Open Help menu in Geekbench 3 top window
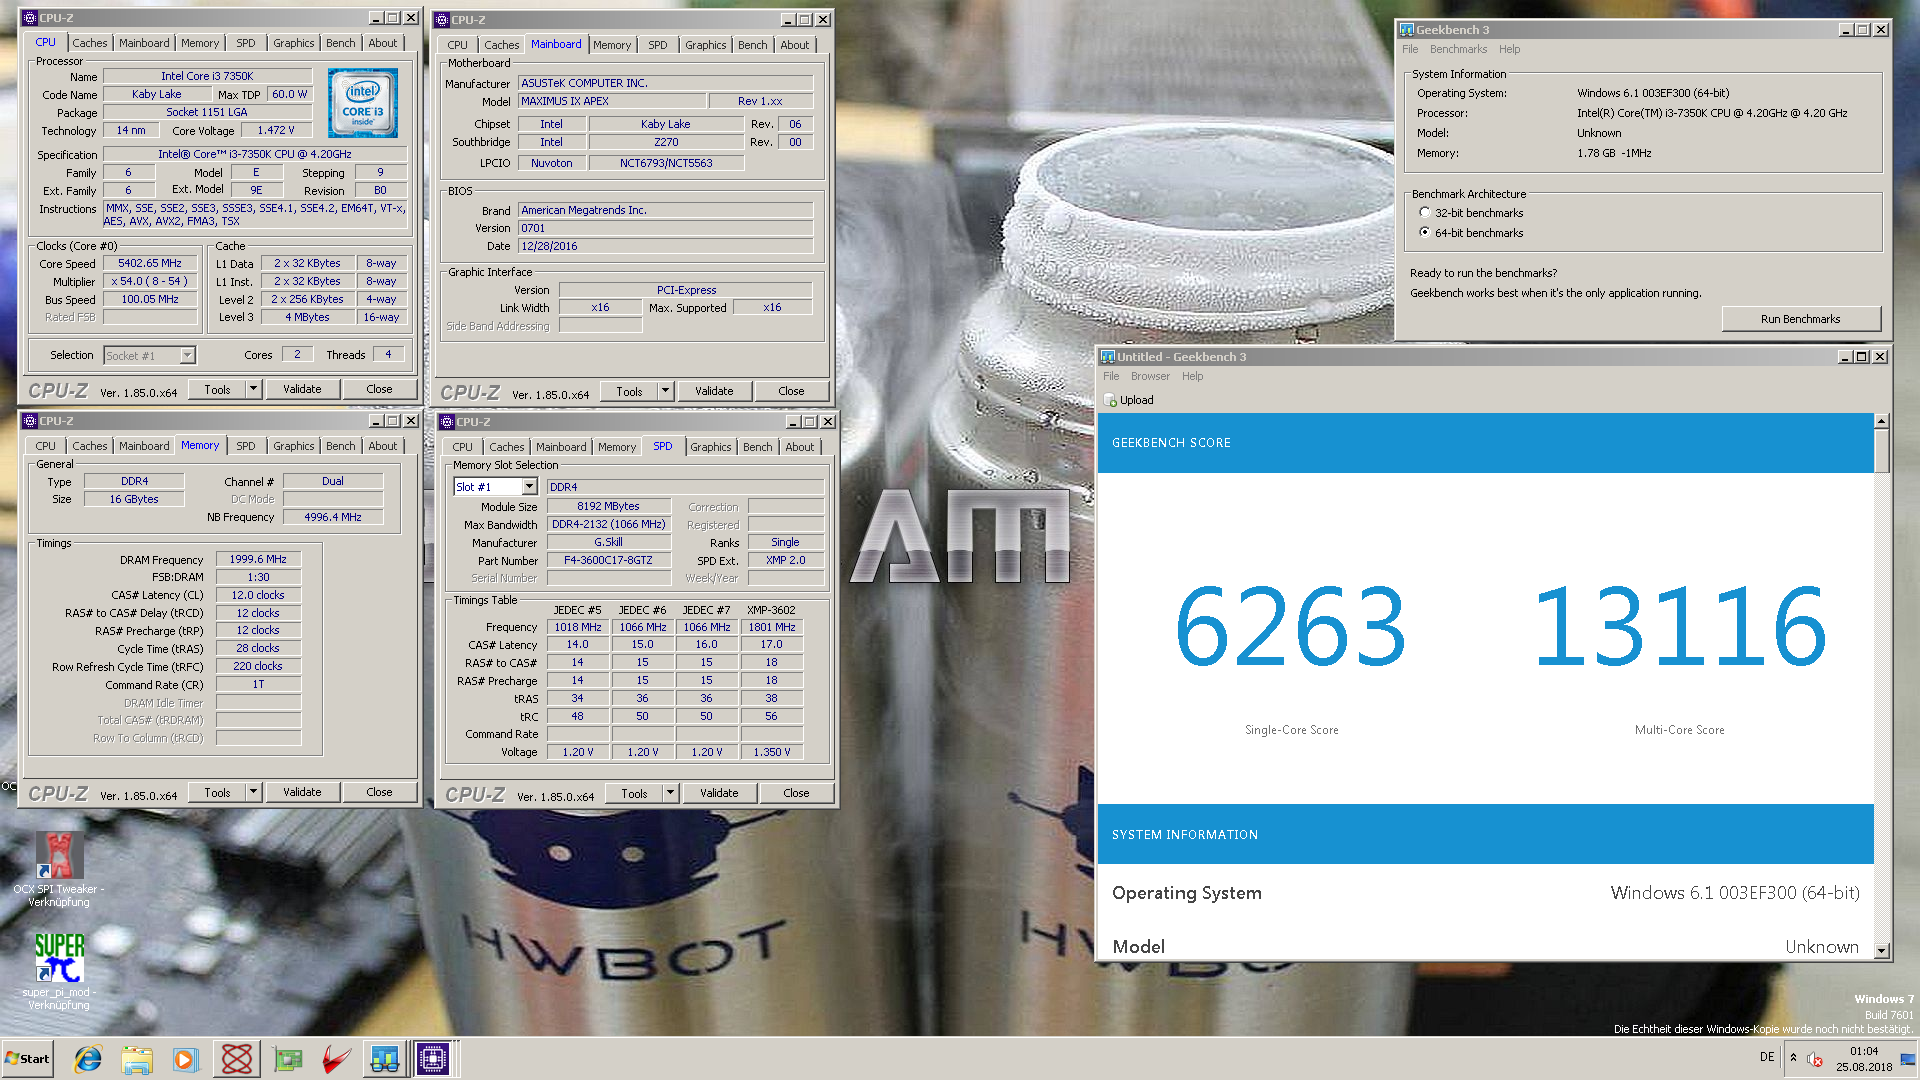1920x1080 pixels. tap(1509, 49)
